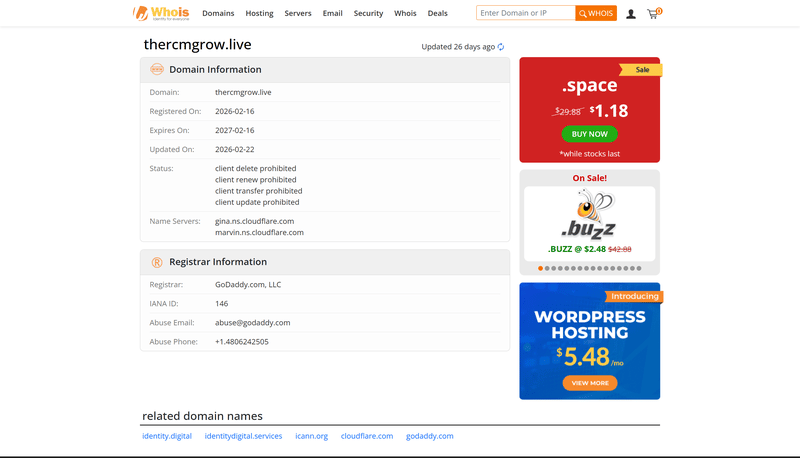Focus the Enter Domain or IP field
Screen dimensions: 800x458
526,13
